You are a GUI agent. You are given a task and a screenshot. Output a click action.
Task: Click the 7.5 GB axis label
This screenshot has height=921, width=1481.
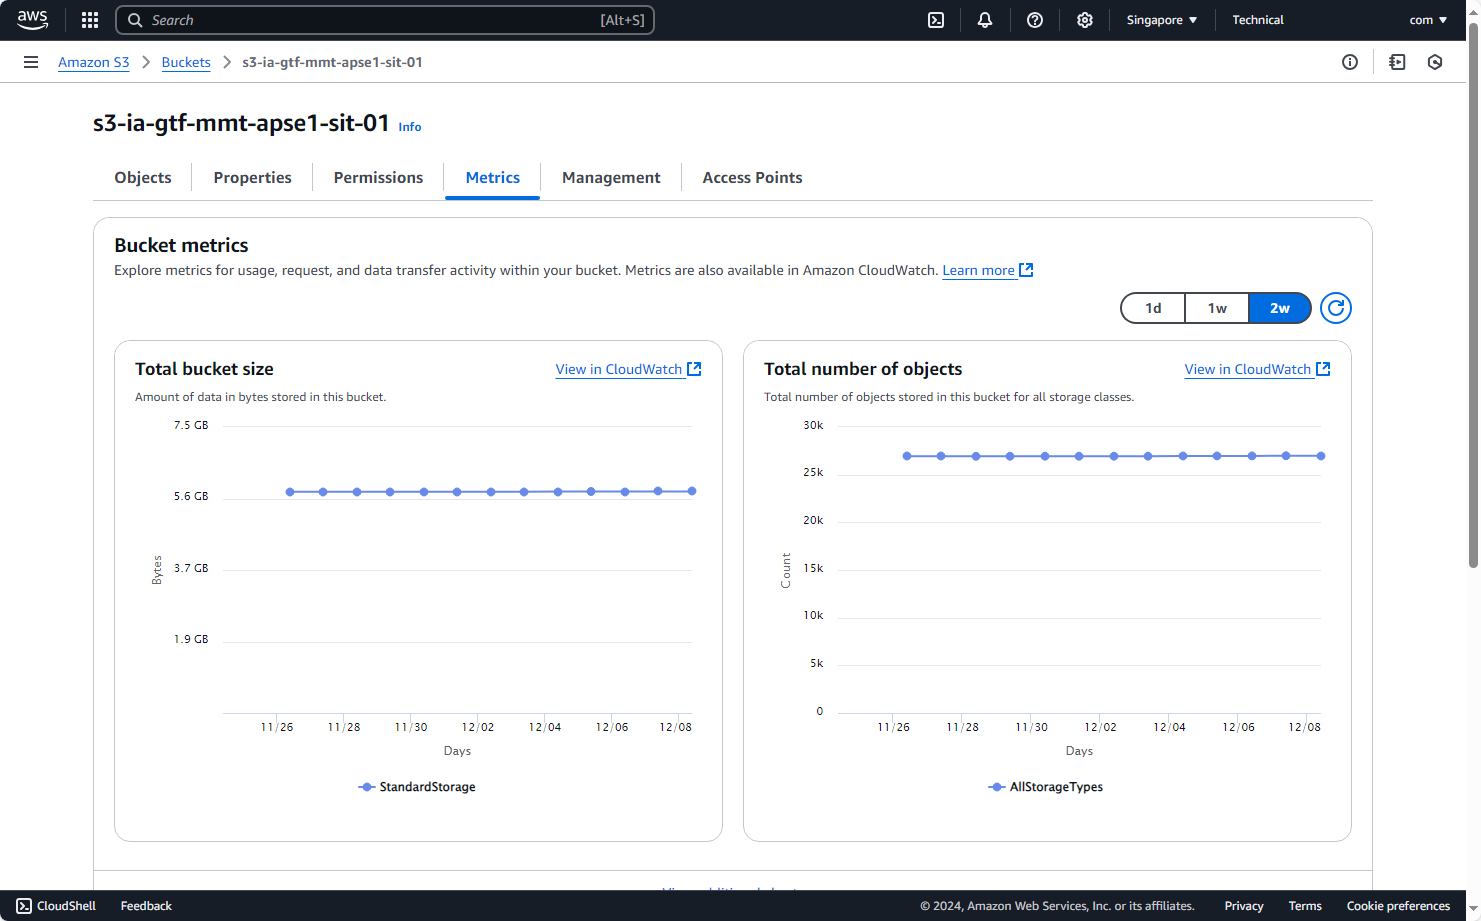[x=191, y=425]
